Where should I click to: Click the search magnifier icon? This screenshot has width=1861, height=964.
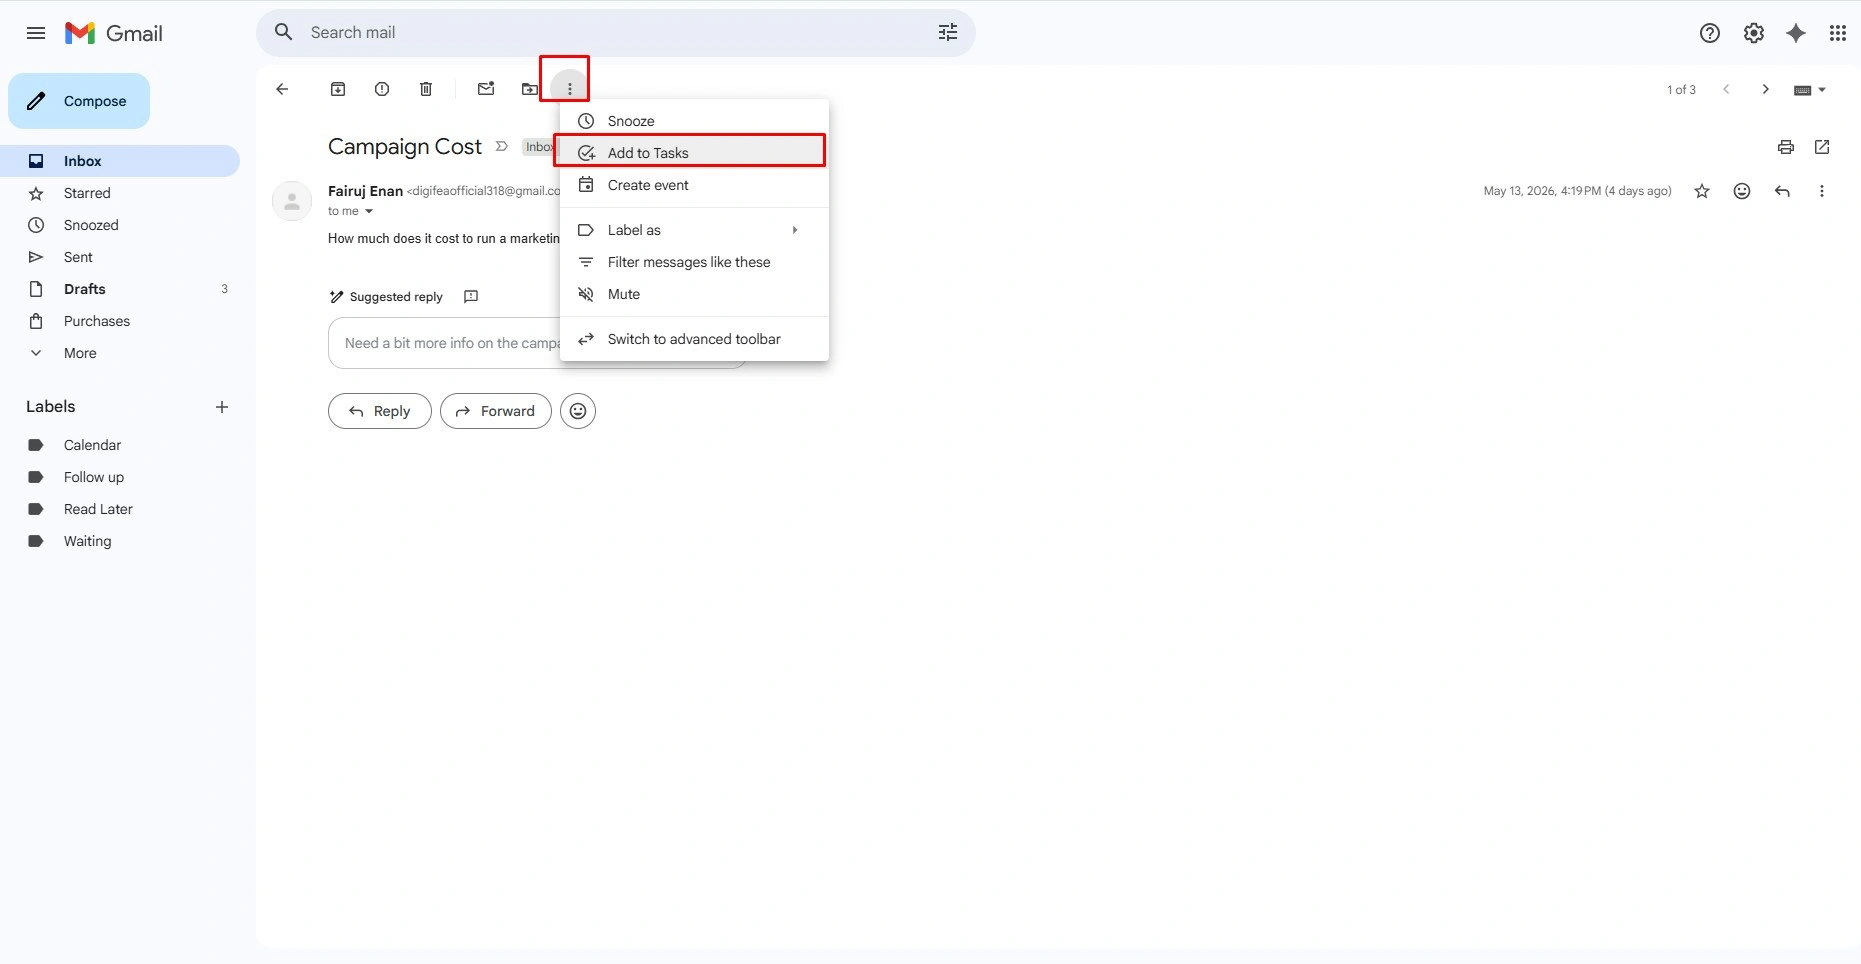tap(284, 32)
